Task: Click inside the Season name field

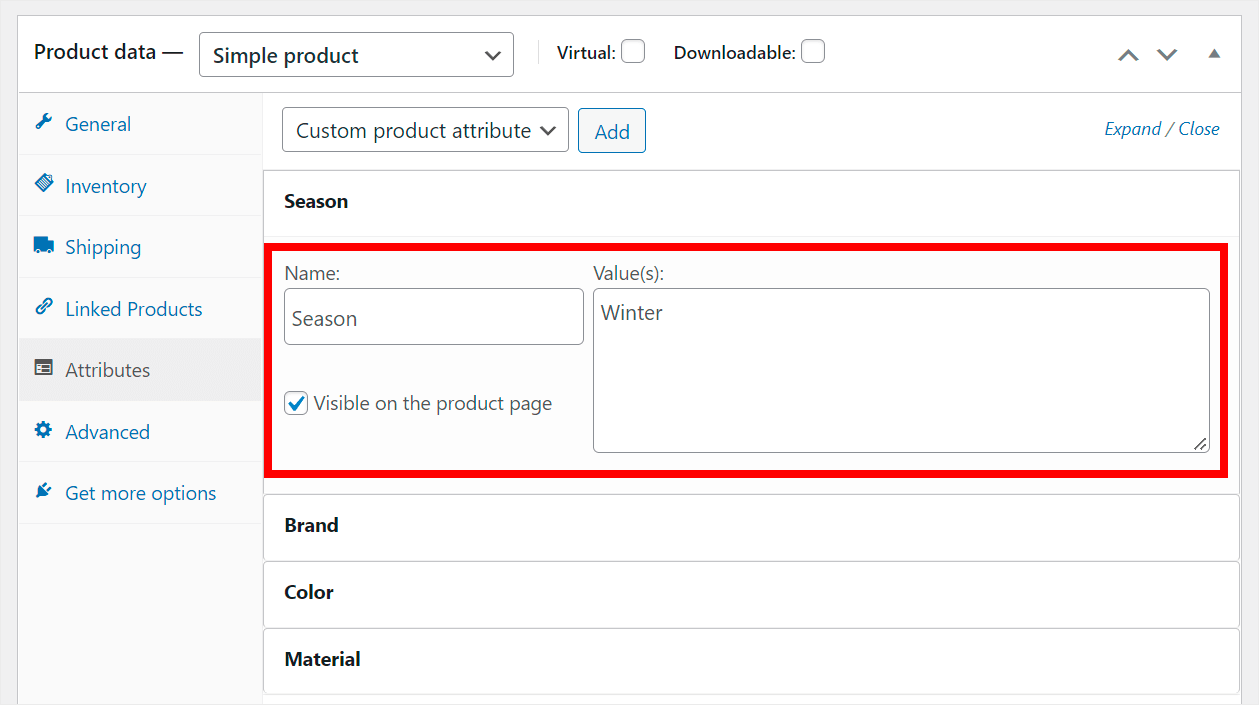Action: (433, 317)
